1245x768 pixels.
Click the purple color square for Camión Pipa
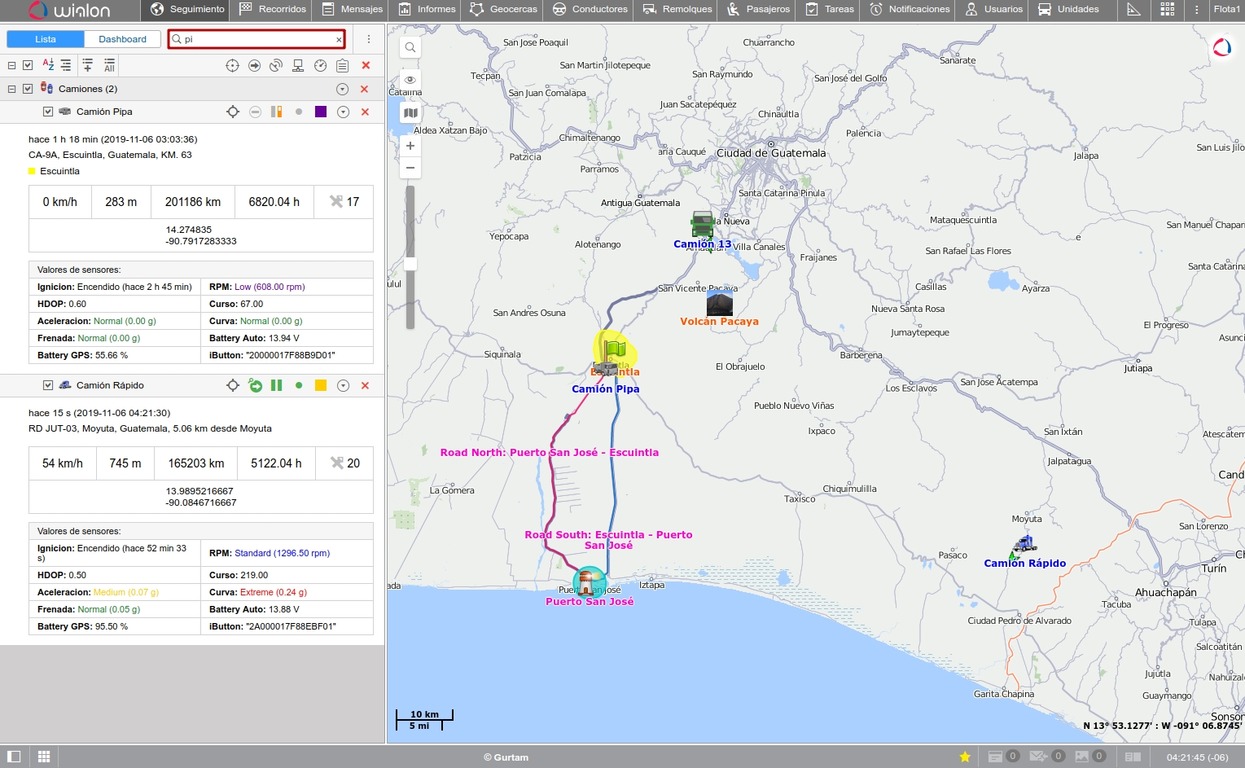pos(321,112)
